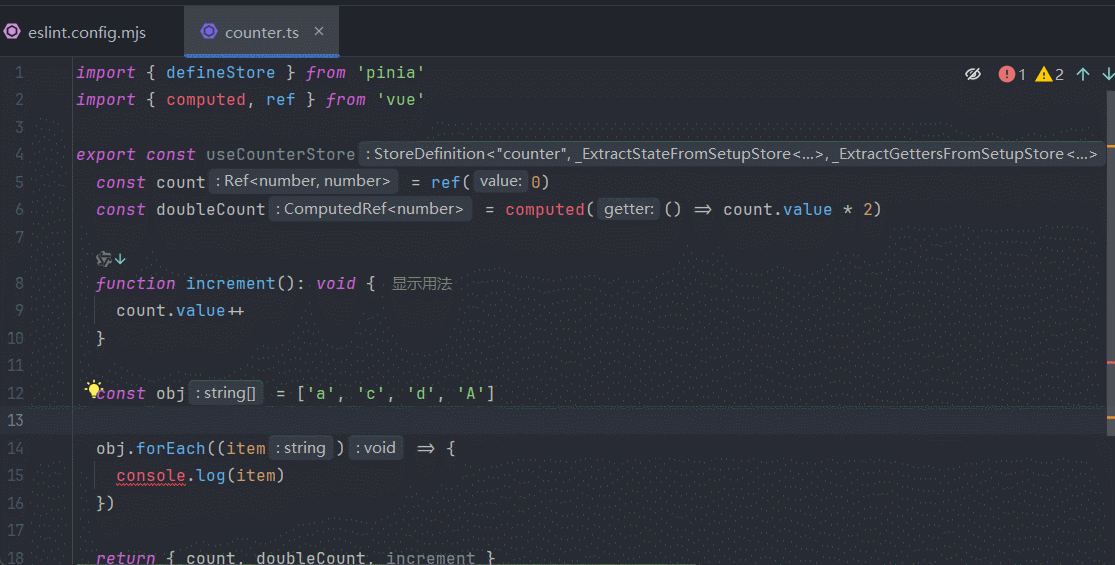
Task: Click the 'getter:' parameter hint
Action: 629,209
